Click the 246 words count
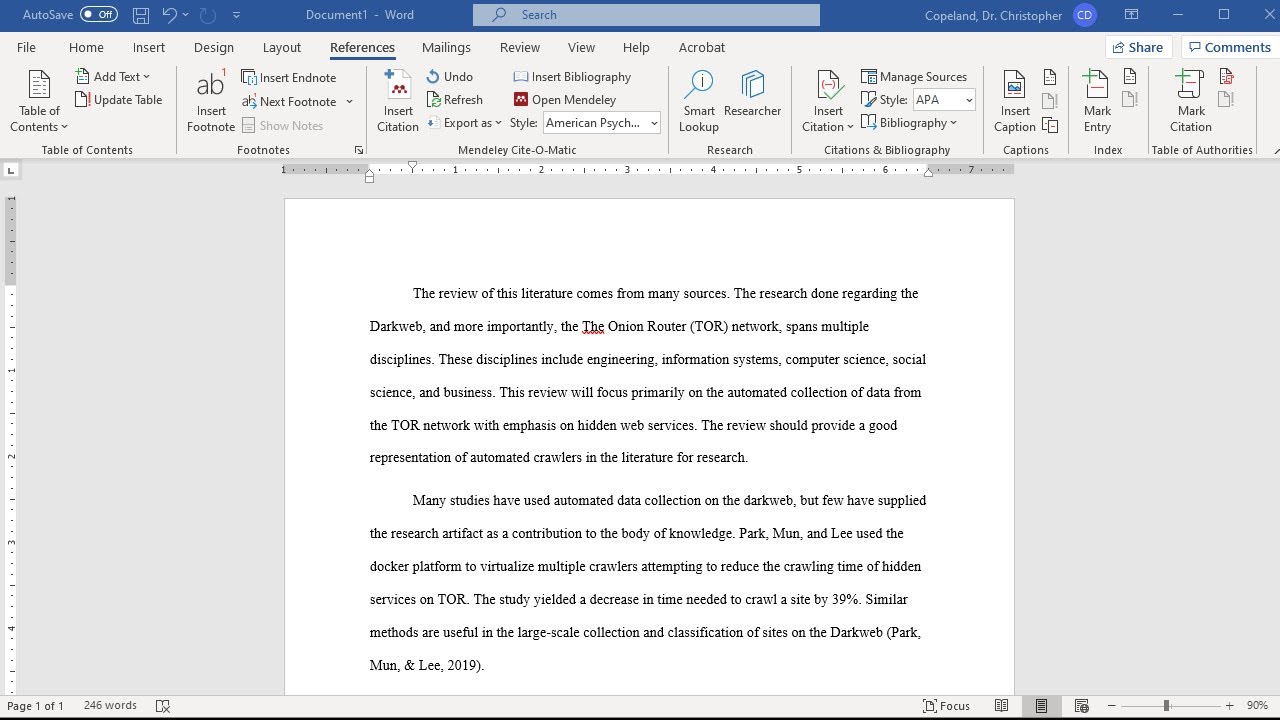 tap(110, 706)
